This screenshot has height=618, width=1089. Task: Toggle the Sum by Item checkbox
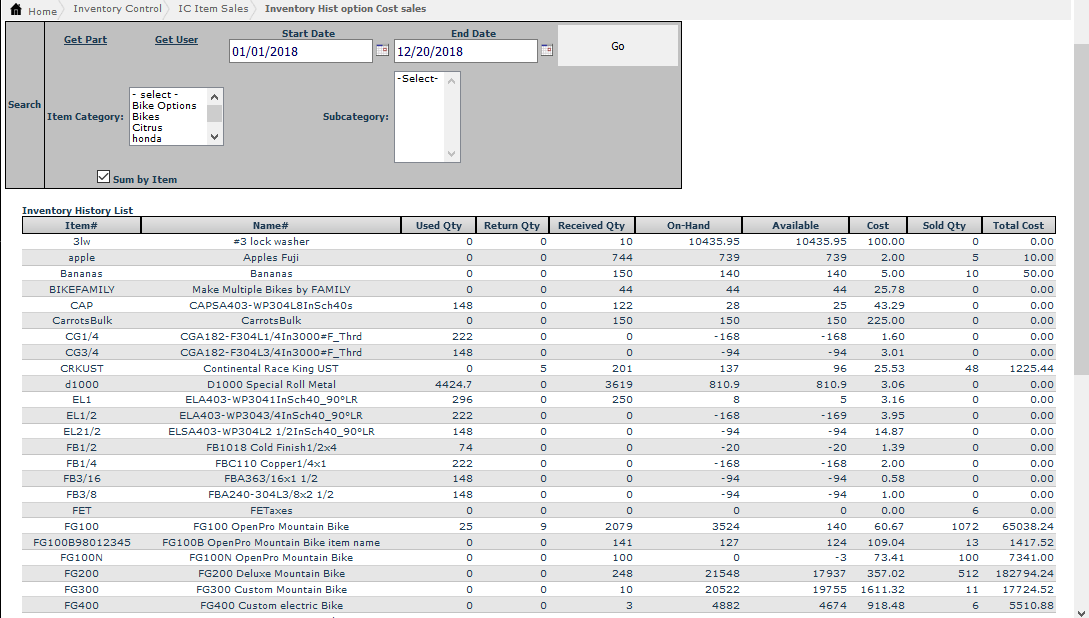click(103, 177)
